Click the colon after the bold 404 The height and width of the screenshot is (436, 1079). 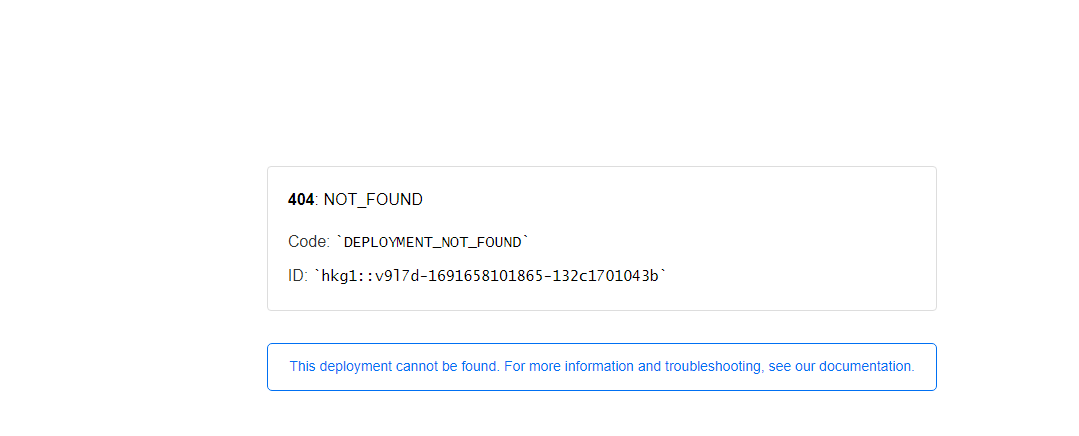(x=317, y=200)
